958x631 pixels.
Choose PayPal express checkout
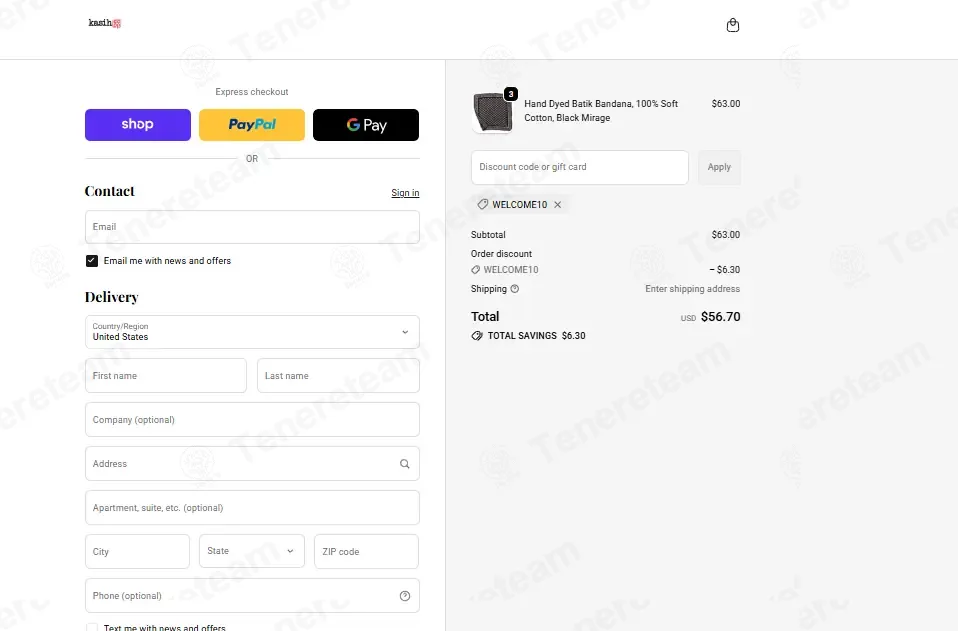click(252, 125)
